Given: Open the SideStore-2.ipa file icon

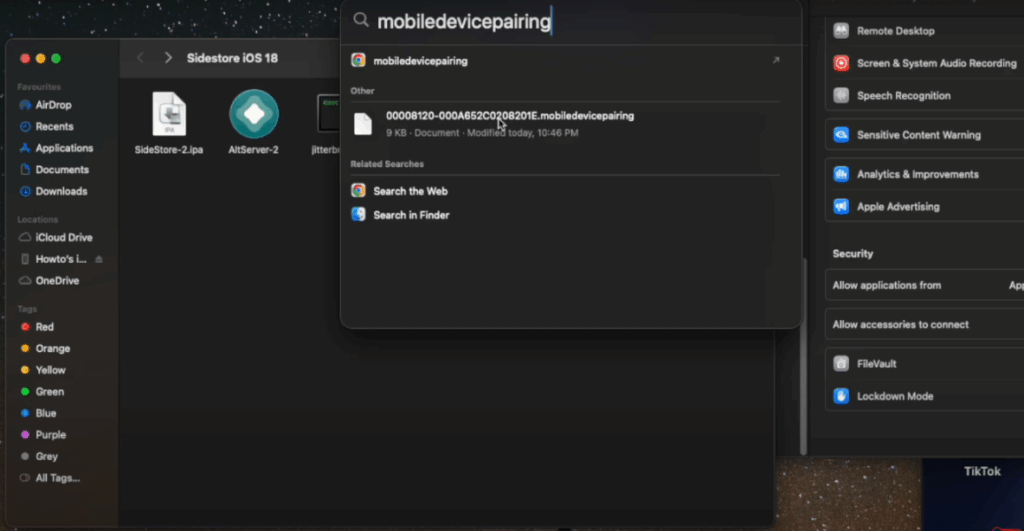Looking at the screenshot, I should pos(169,114).
